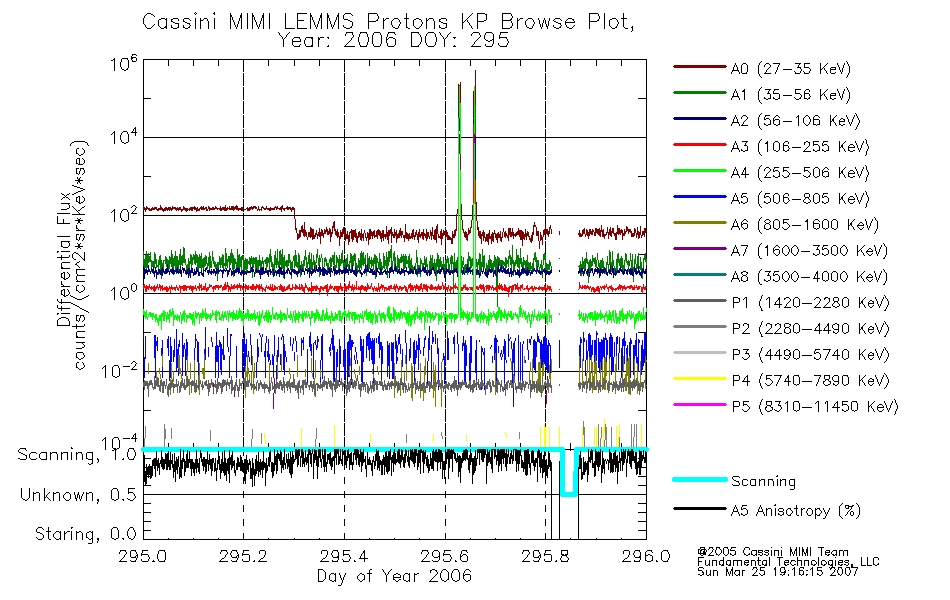
Task: Click the blue A5 legend line
Action: (700, 197)
